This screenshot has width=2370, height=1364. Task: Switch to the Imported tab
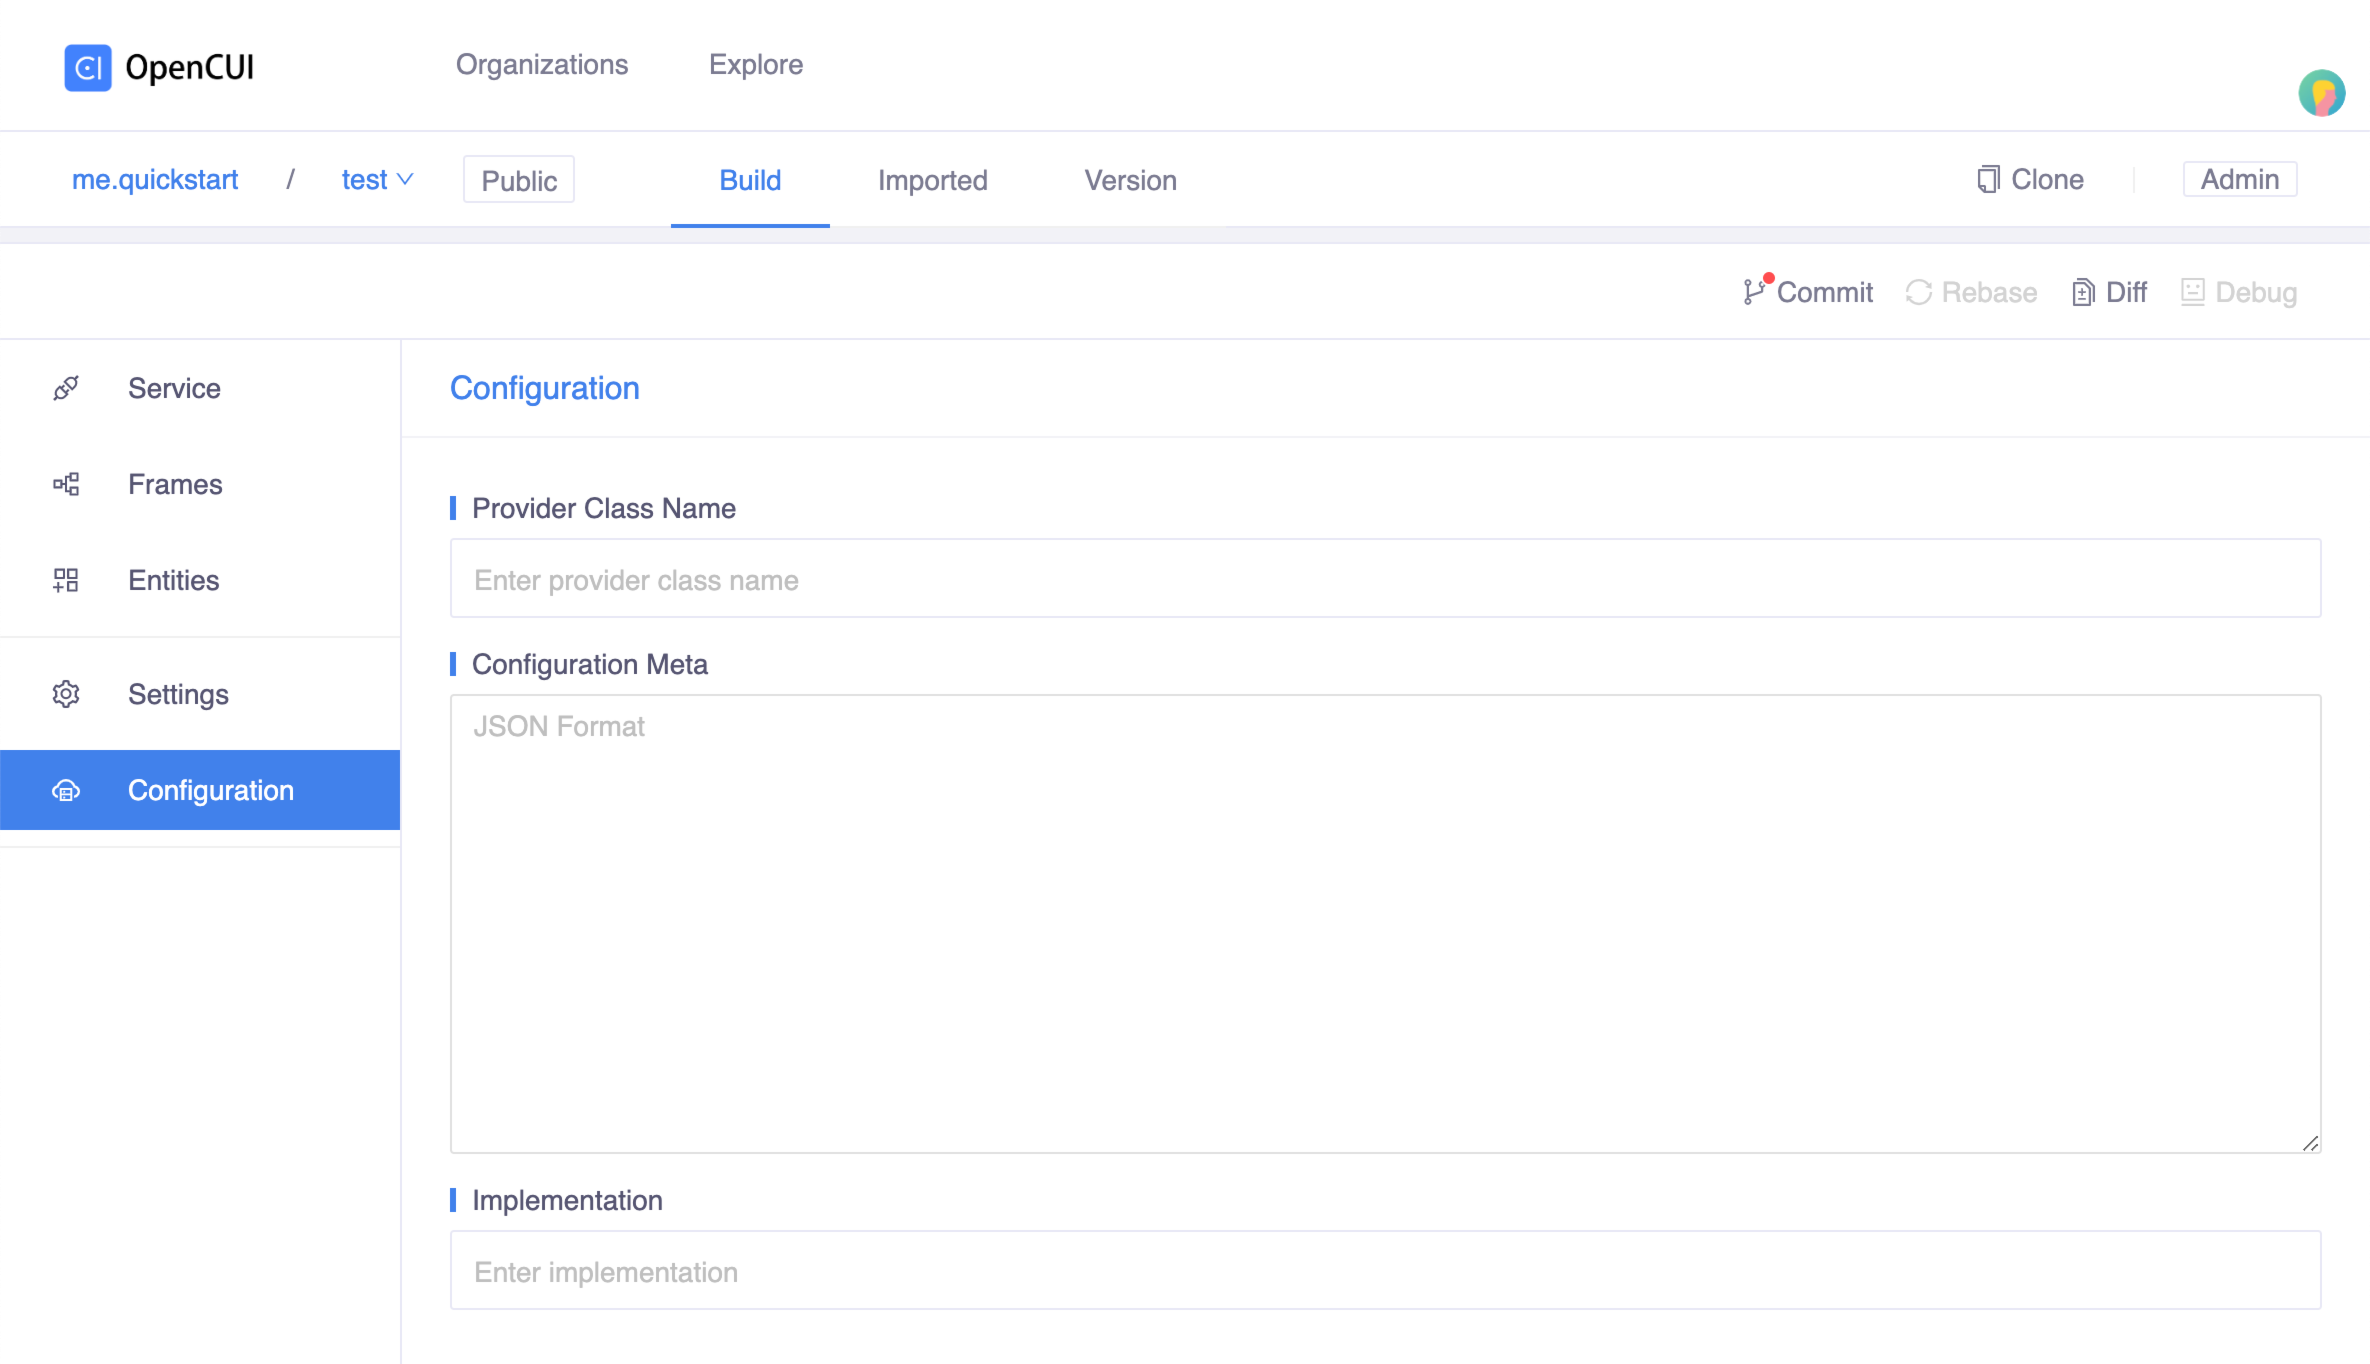click(932, 180)
